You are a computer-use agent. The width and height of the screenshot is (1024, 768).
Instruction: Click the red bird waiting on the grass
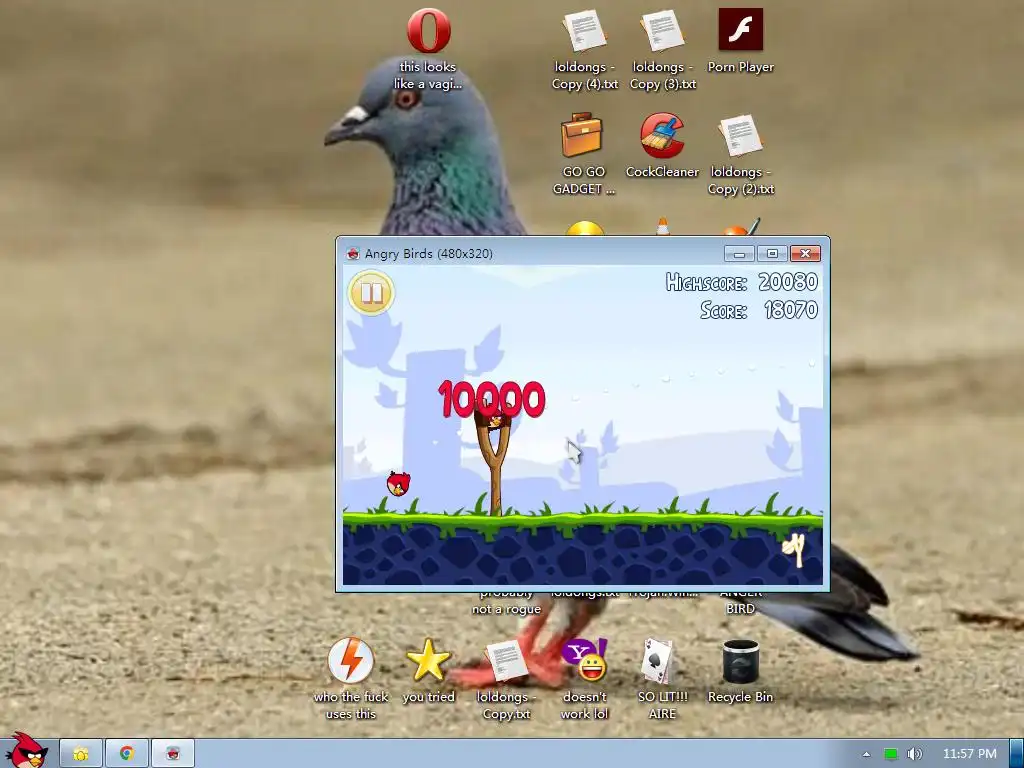tap(398, 483)
